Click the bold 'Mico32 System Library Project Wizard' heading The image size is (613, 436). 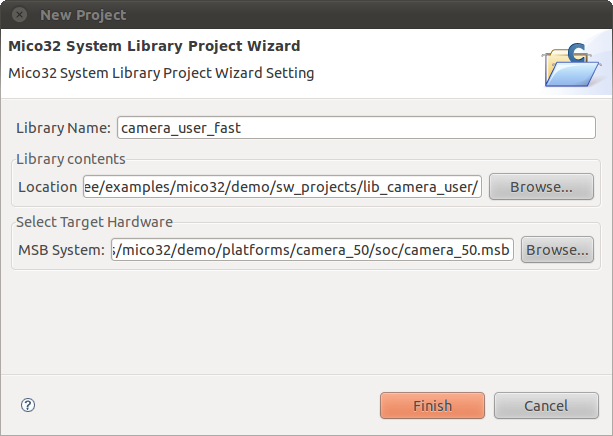coord(154,46)
